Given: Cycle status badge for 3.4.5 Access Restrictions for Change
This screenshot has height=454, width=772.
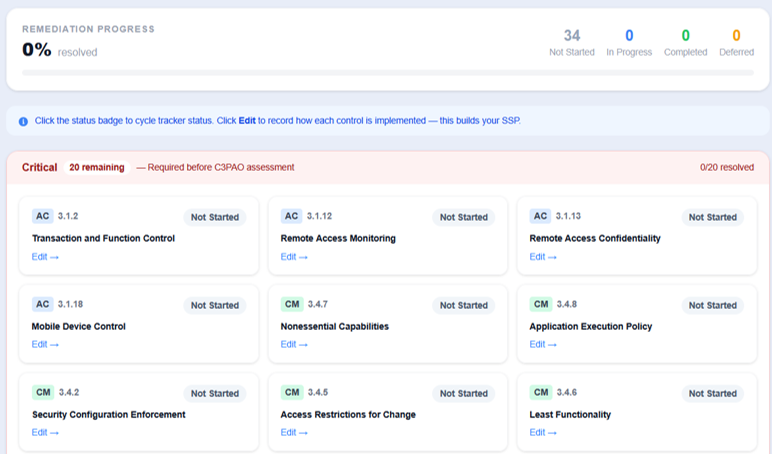Looking at the screenshot, I should 464,393.
